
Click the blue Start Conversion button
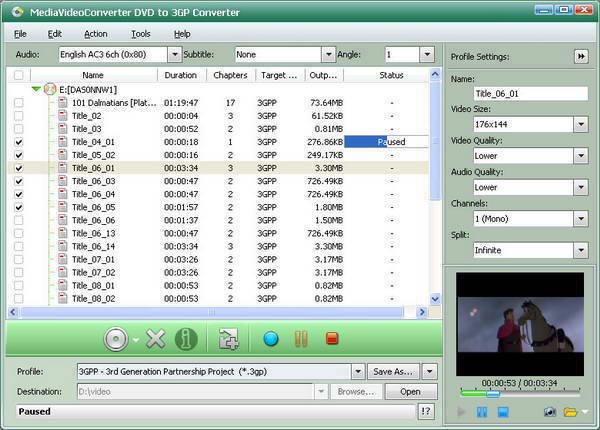(x=271, y=339)
